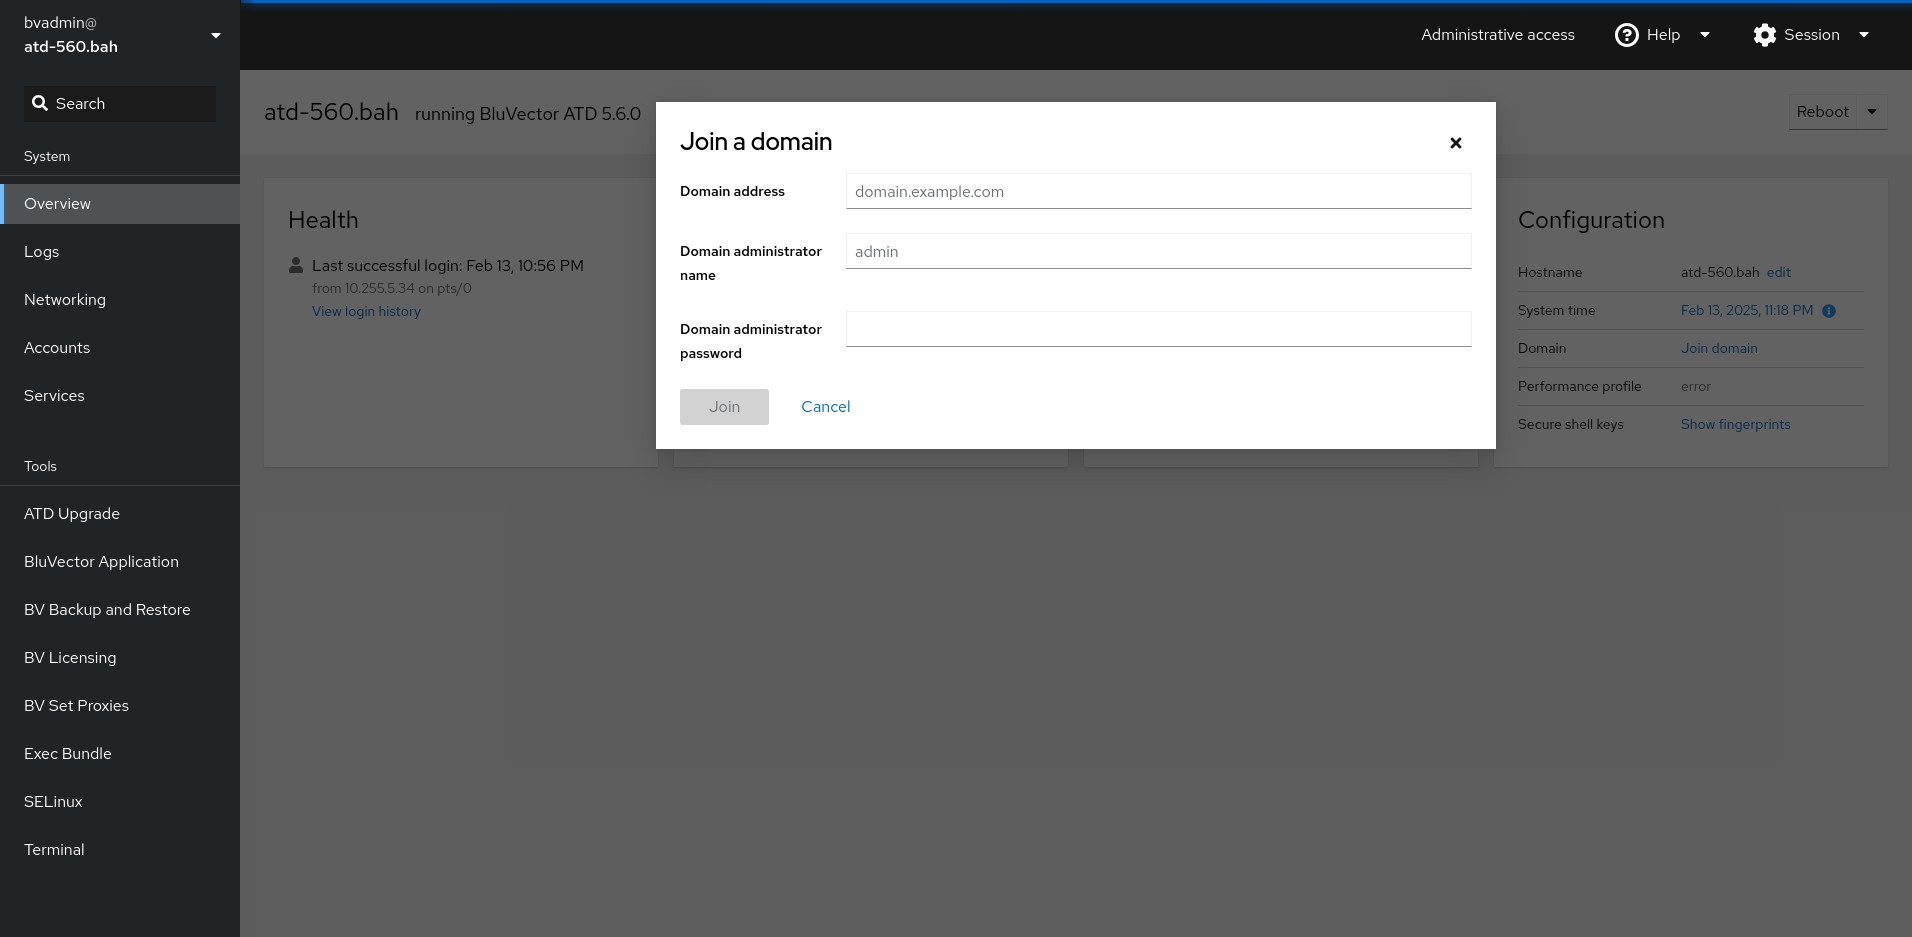This screenshot has width=1912, height=937.
Task: Click the Configuration card heading
Action: tap(1591, 220)
